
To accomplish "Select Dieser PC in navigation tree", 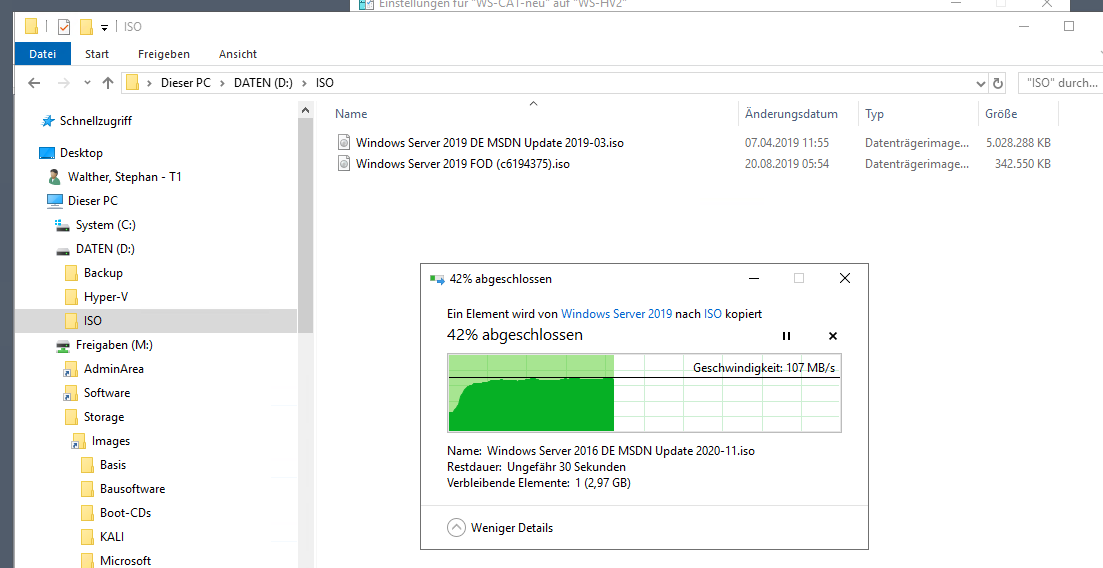I will click(93, 201).
